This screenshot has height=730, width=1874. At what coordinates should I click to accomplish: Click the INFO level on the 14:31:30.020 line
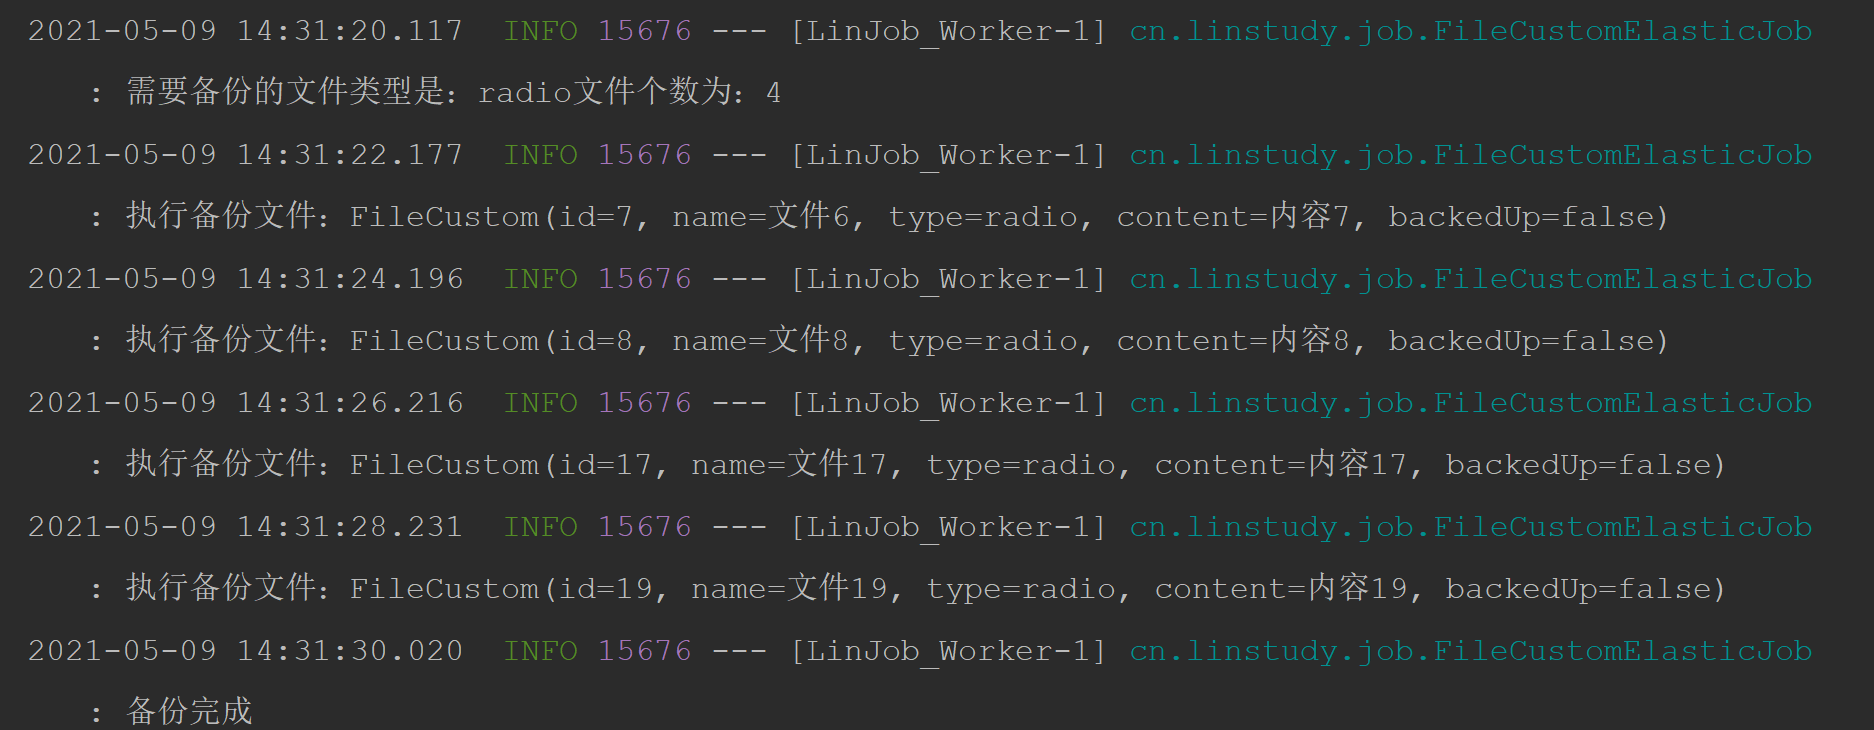541,651
